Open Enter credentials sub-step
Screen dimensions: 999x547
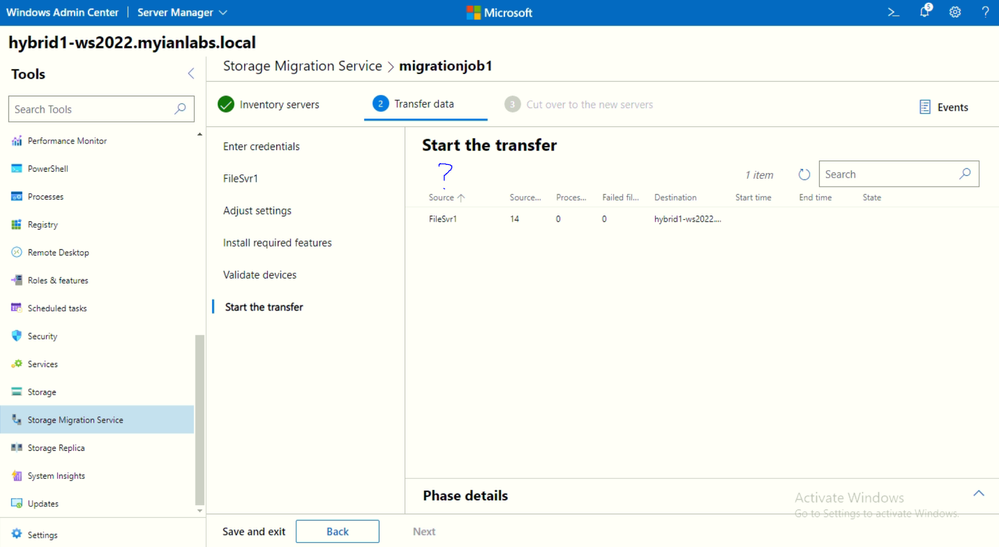click(261, 146)
